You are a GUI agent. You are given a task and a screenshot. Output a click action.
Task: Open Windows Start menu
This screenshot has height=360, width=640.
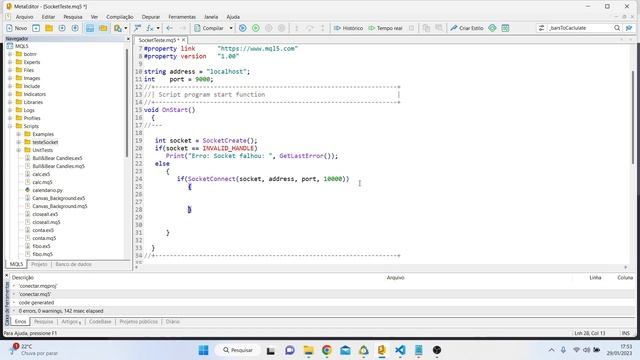203,350
